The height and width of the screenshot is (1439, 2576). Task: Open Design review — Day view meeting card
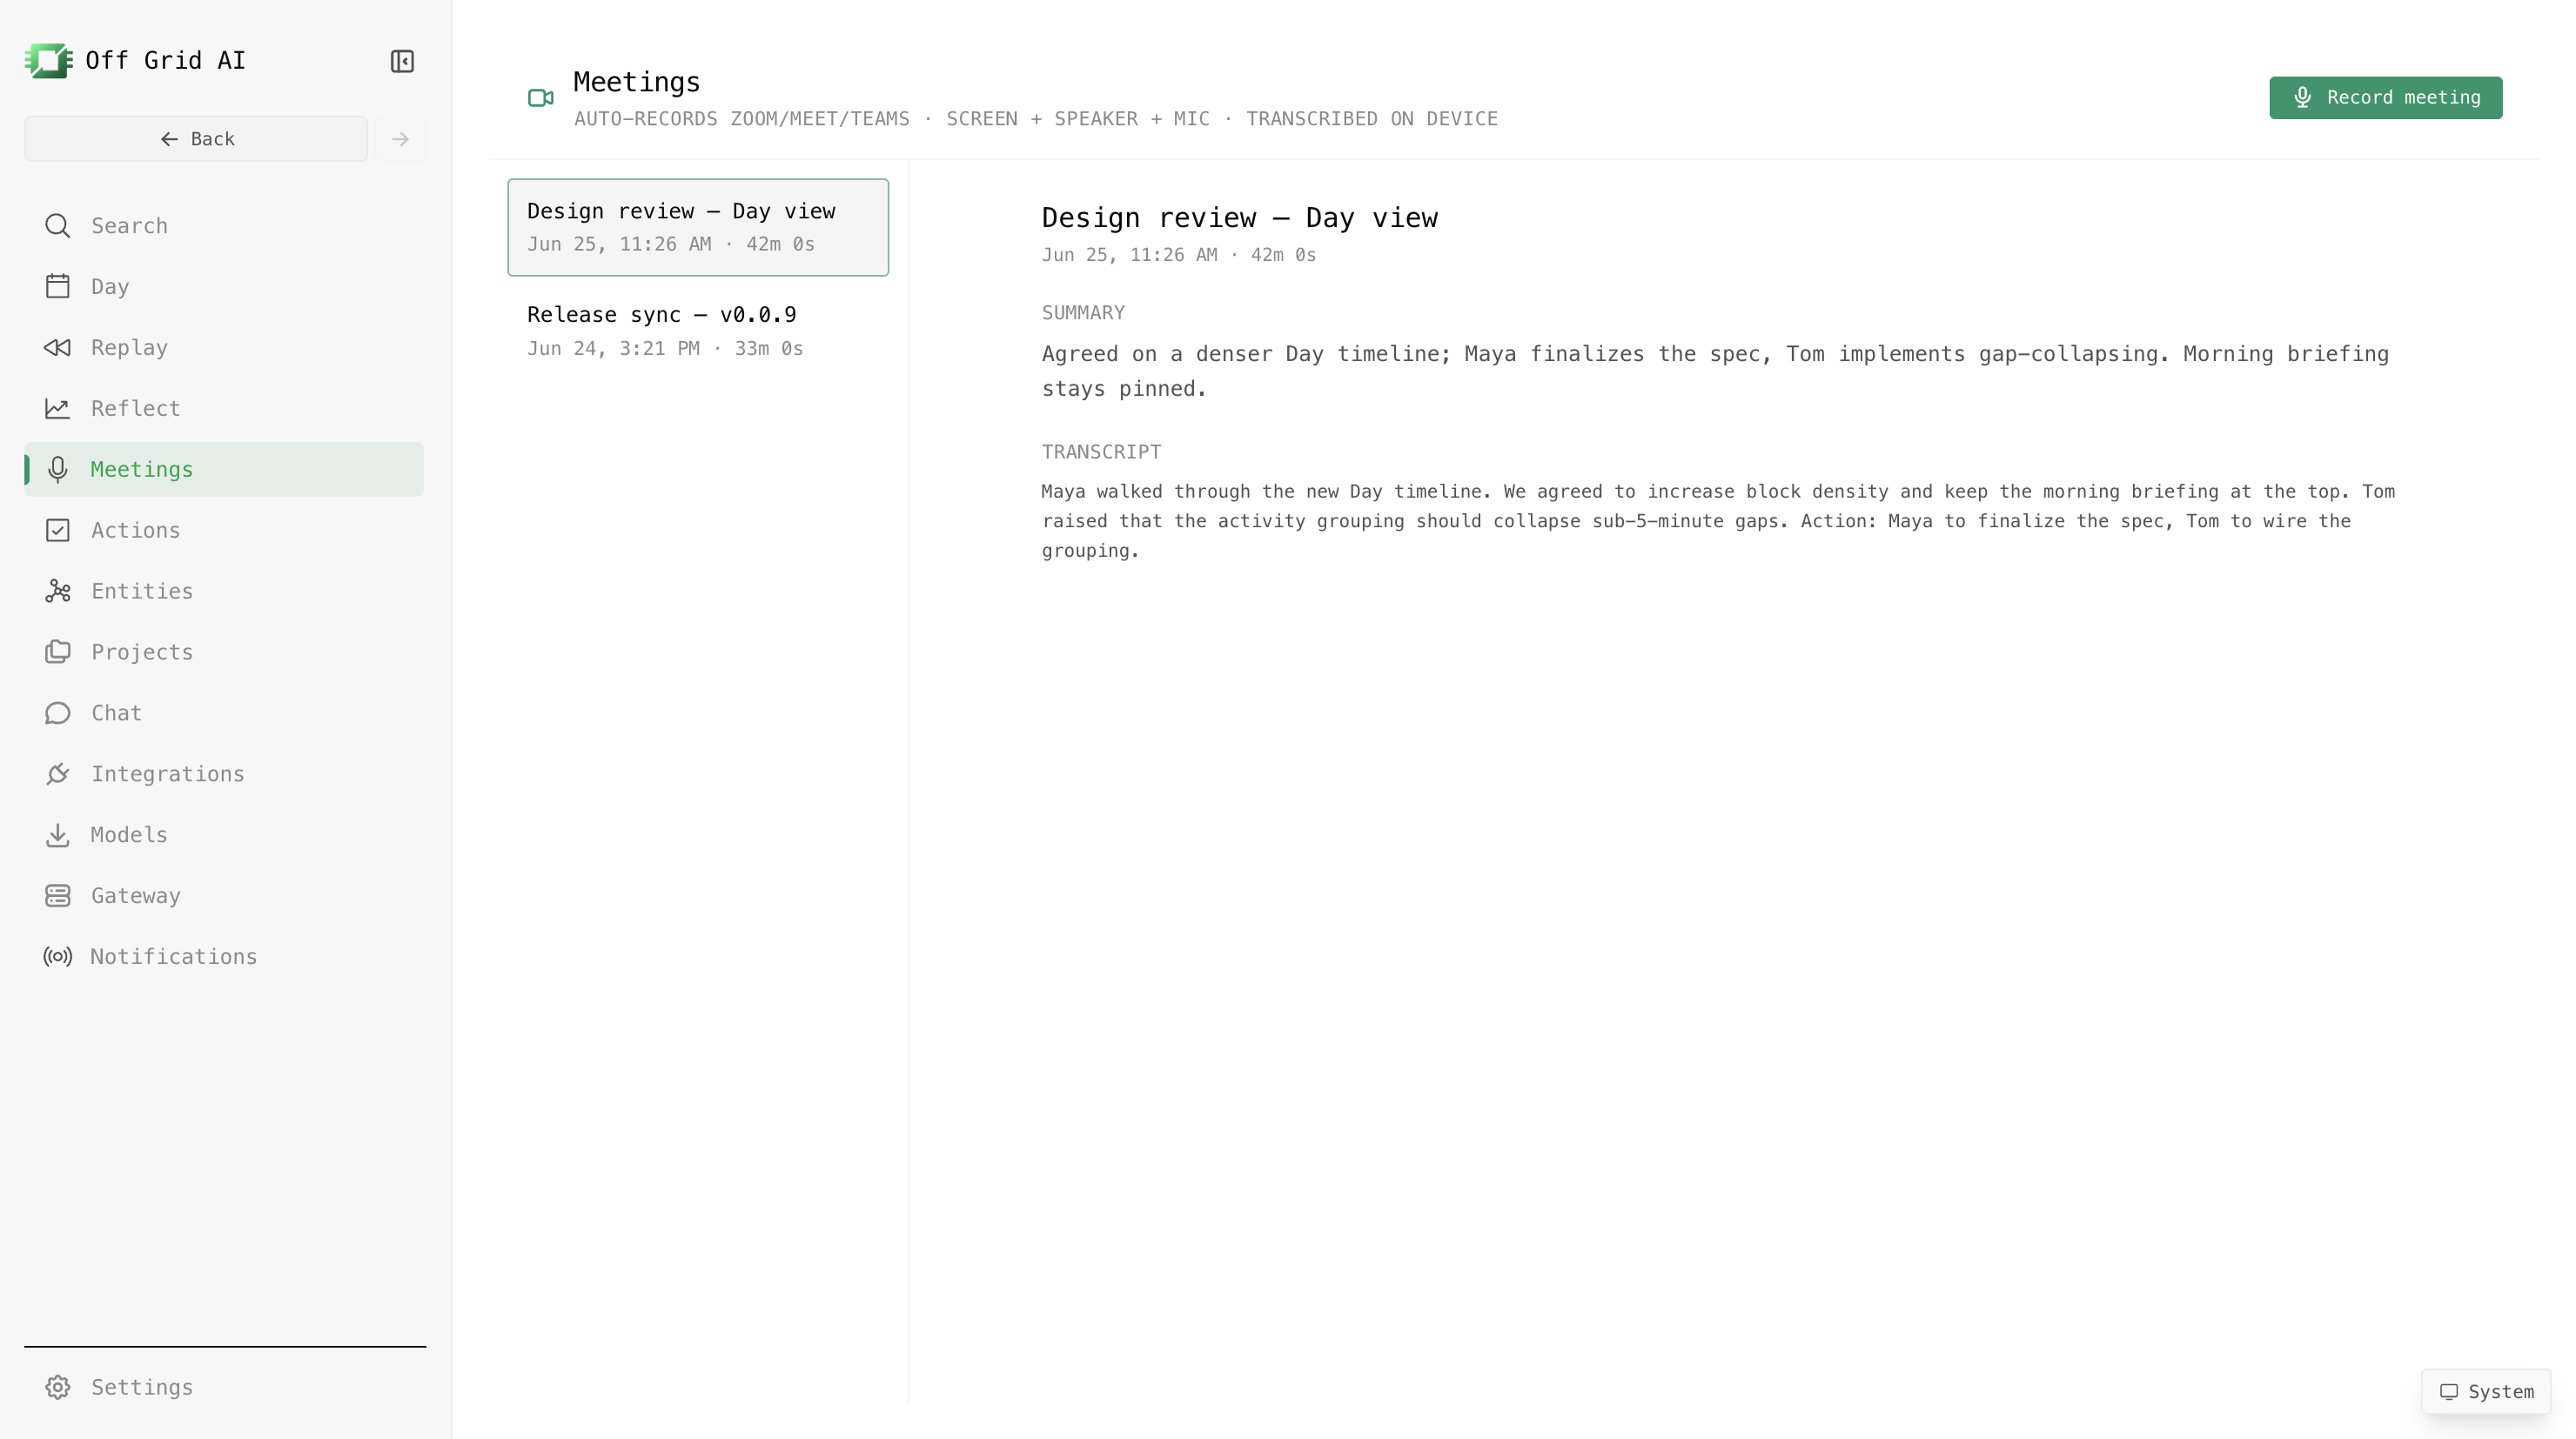click(698, 227)
